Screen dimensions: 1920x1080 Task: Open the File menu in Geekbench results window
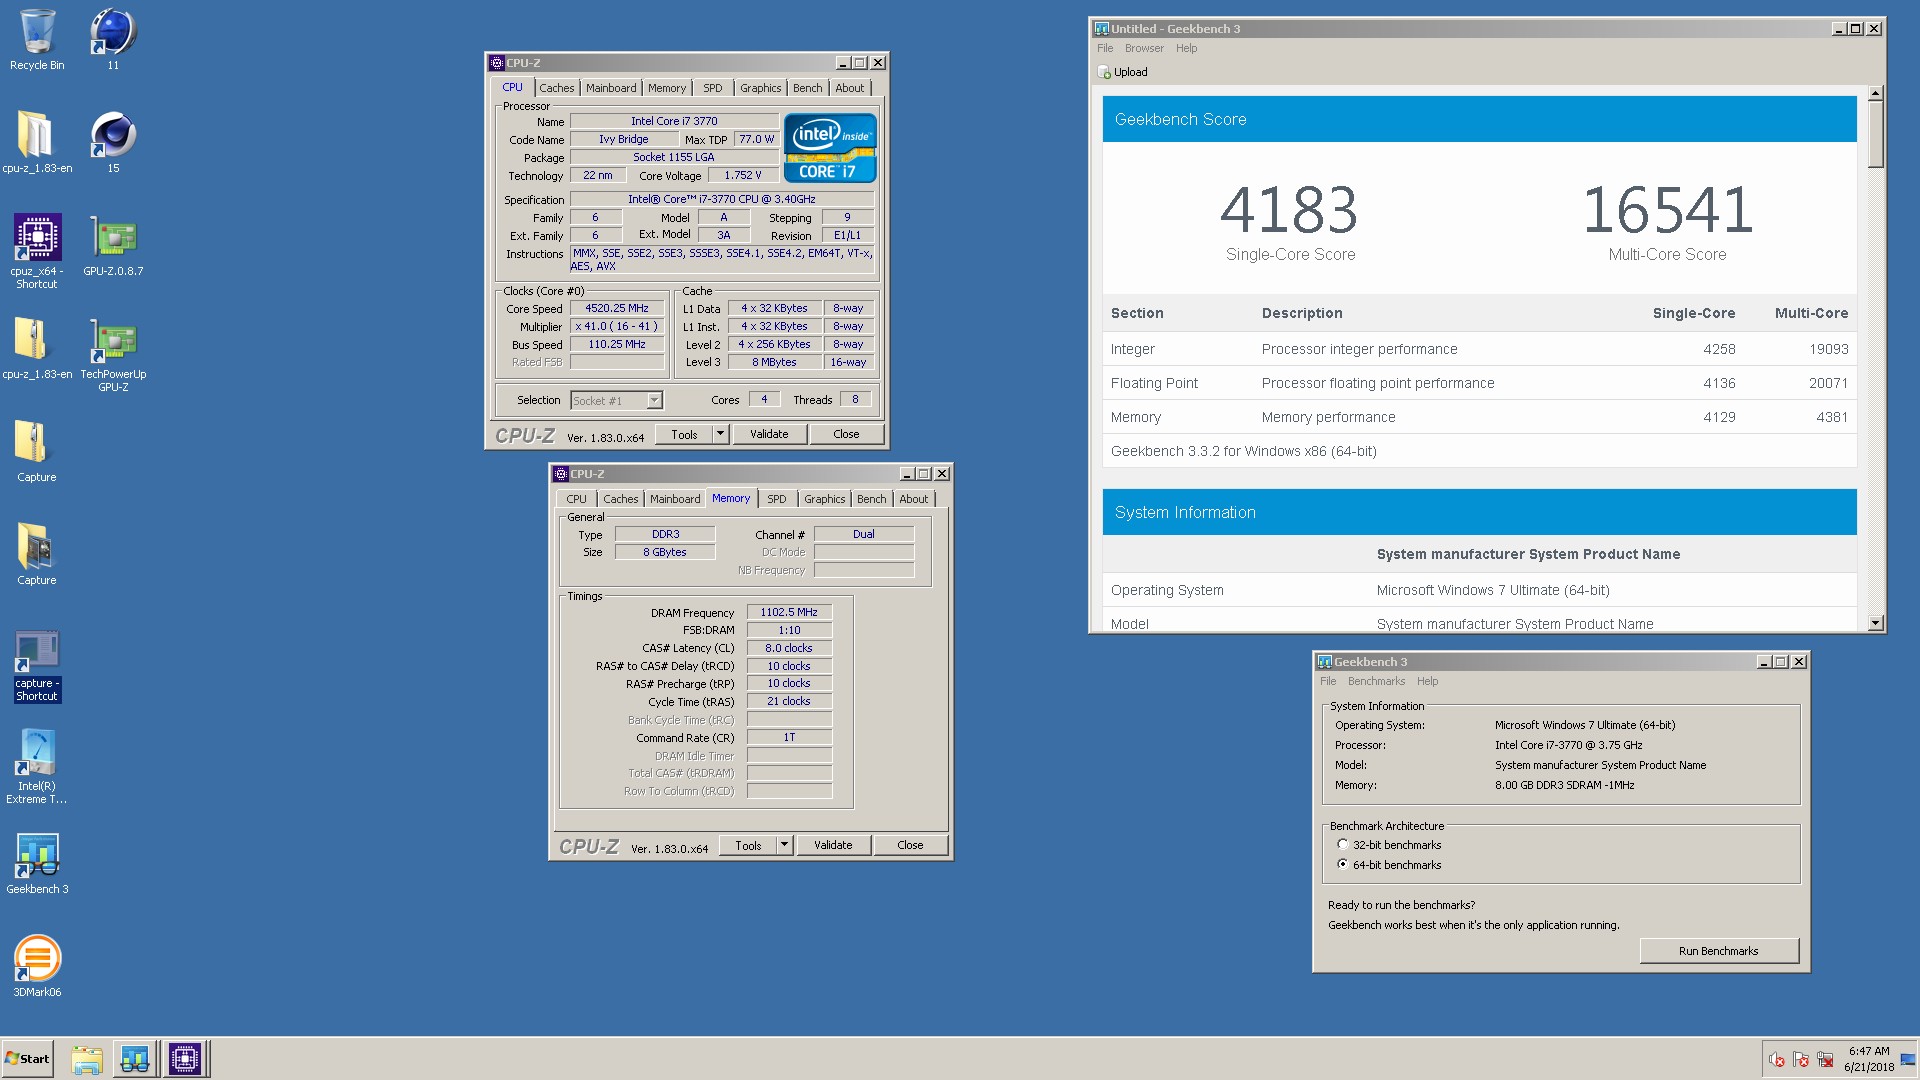1105,48
